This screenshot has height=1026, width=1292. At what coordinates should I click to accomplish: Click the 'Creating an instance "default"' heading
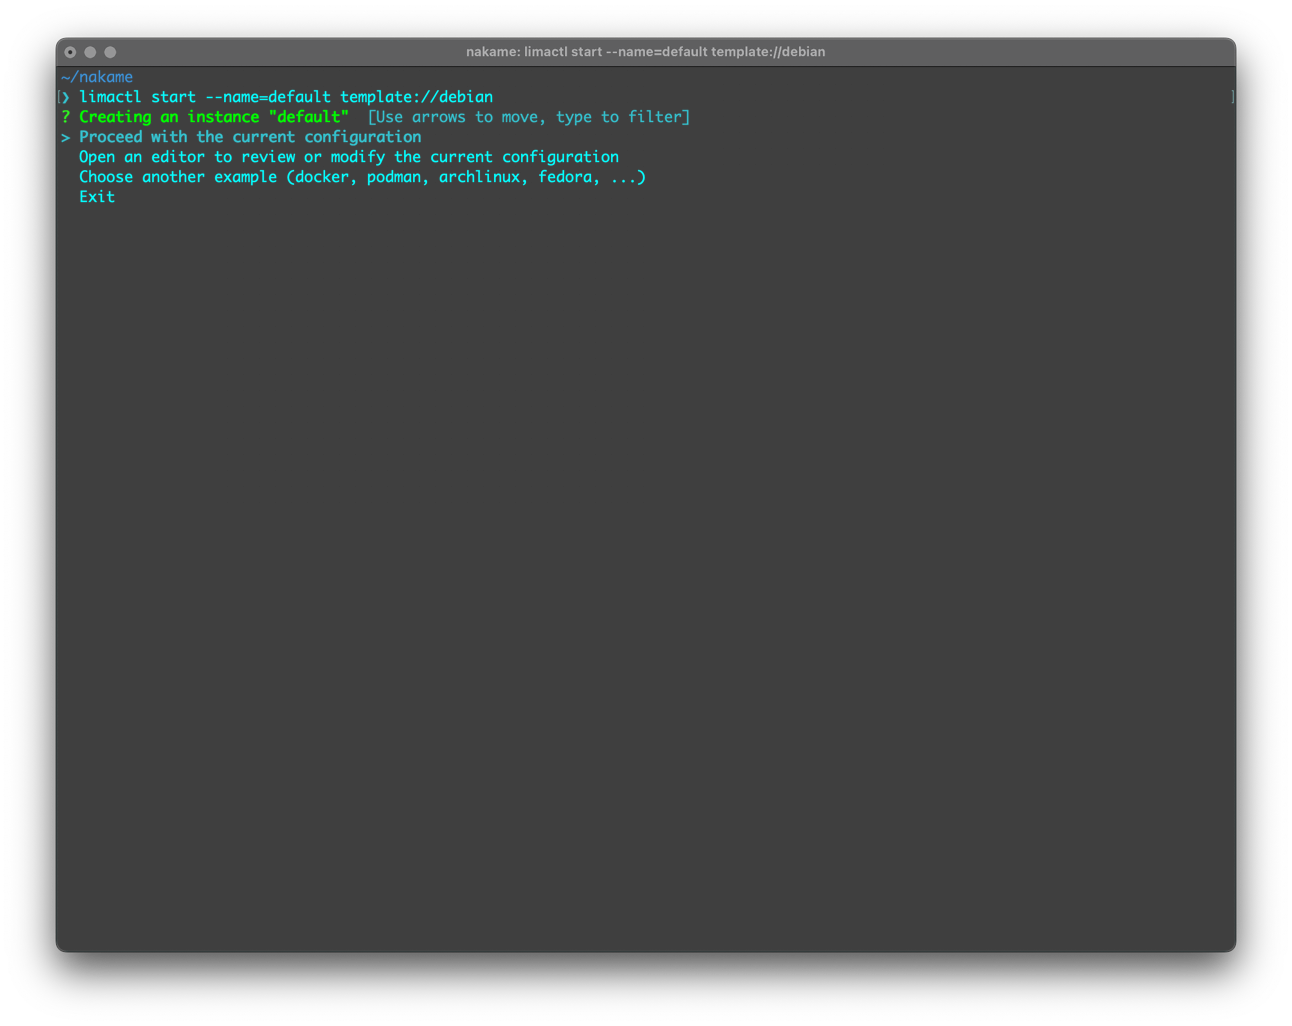214,117
